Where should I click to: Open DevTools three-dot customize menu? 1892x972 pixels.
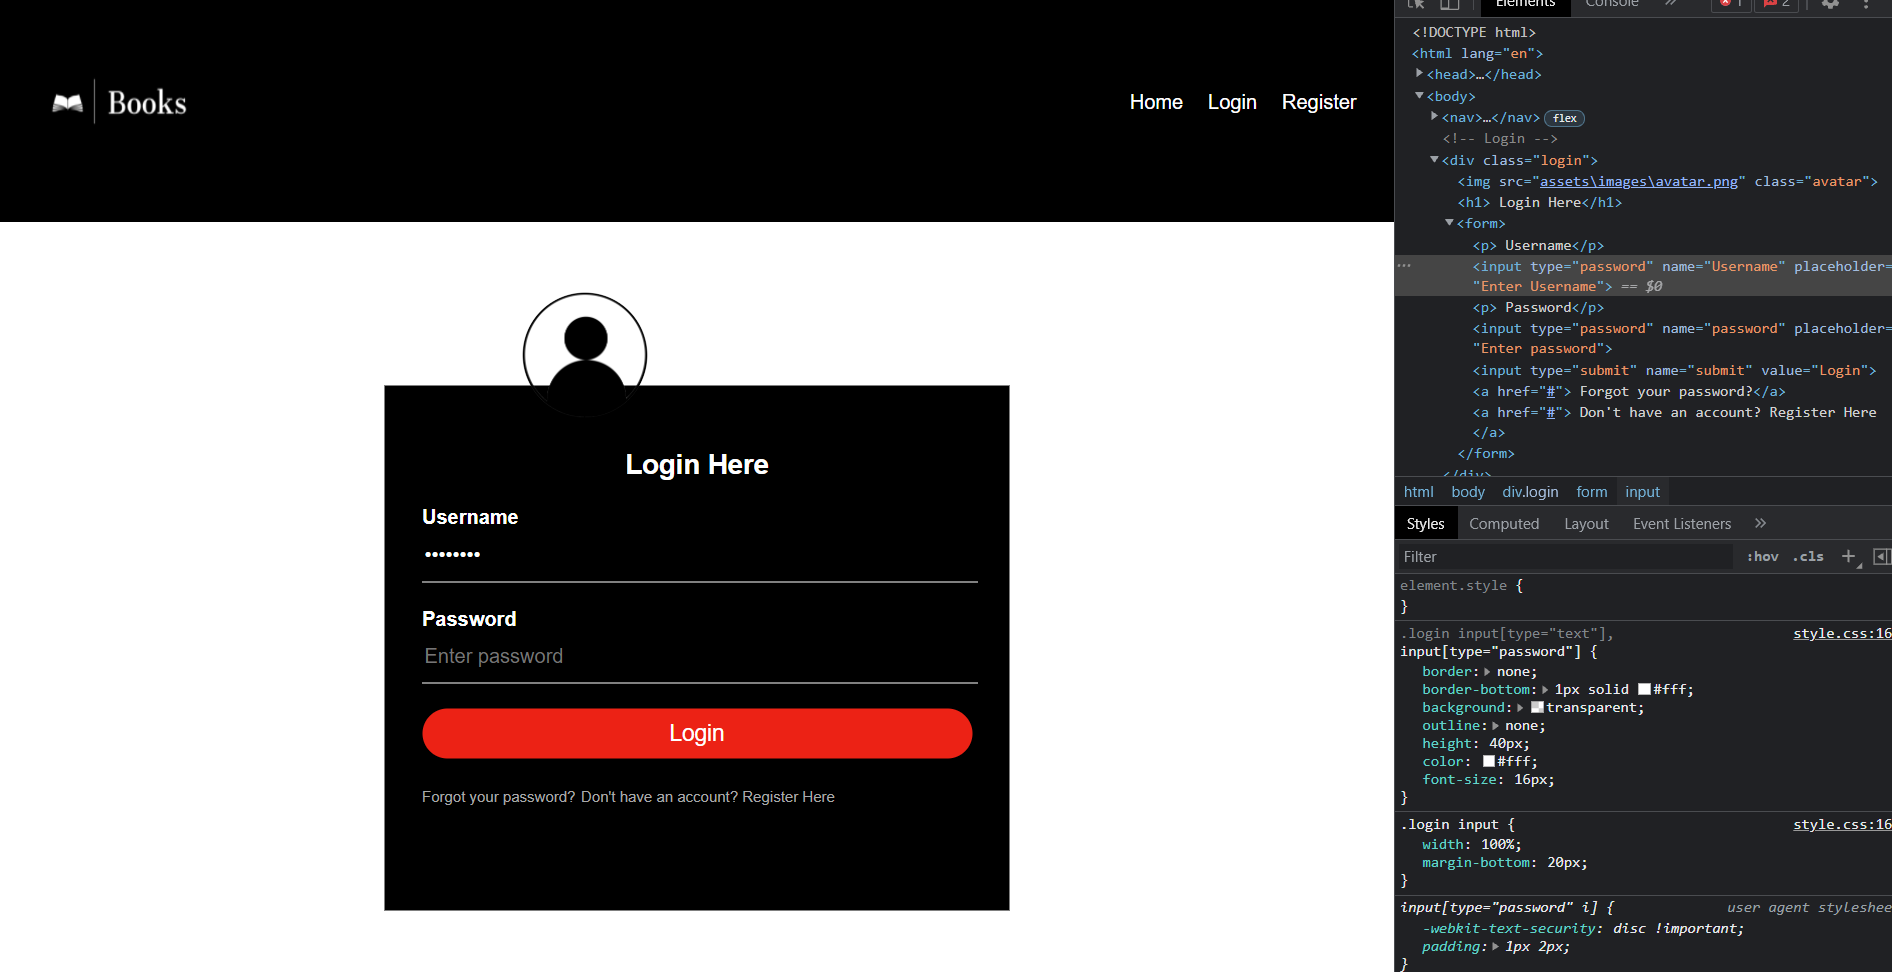pyautogui.click(x=1866, y=4)
